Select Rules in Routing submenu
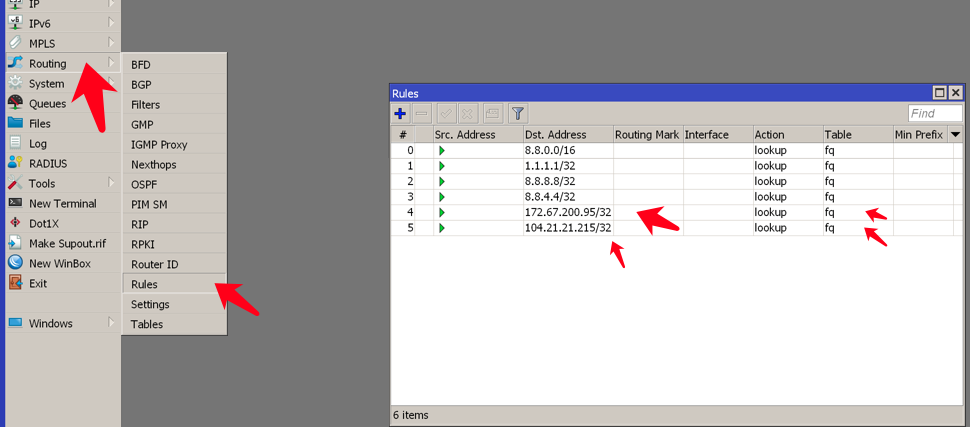The width and height of the screenshot is (970, 427). point(174,285)
